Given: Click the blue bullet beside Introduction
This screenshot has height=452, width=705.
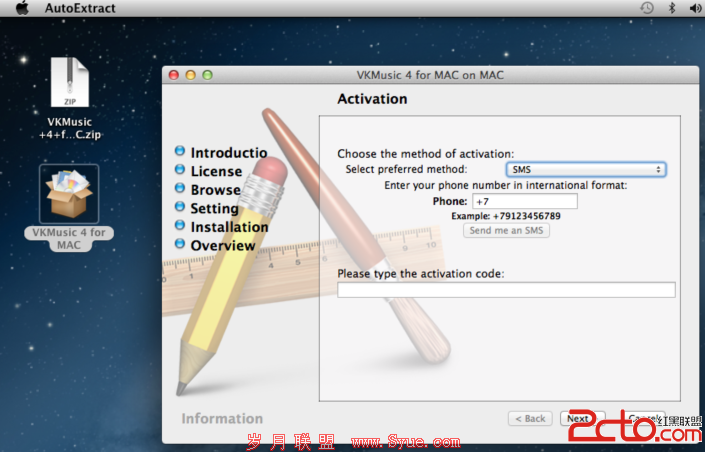Looking at the screenshot, I should pyautogui.click(x=180, y=151).
